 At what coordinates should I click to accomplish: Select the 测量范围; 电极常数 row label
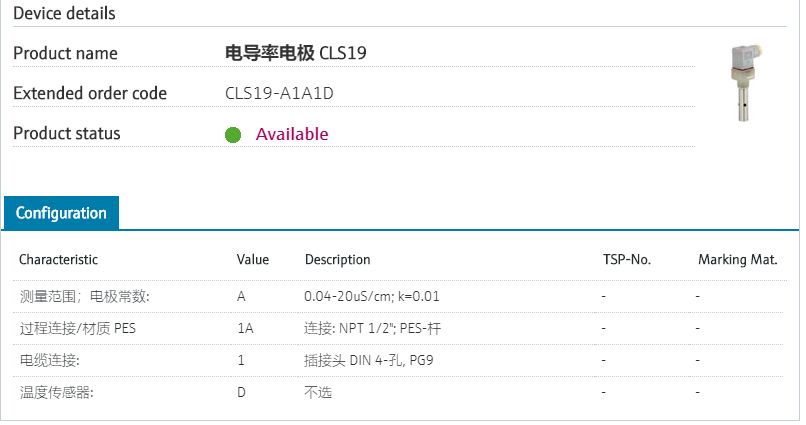pos(84,297)
